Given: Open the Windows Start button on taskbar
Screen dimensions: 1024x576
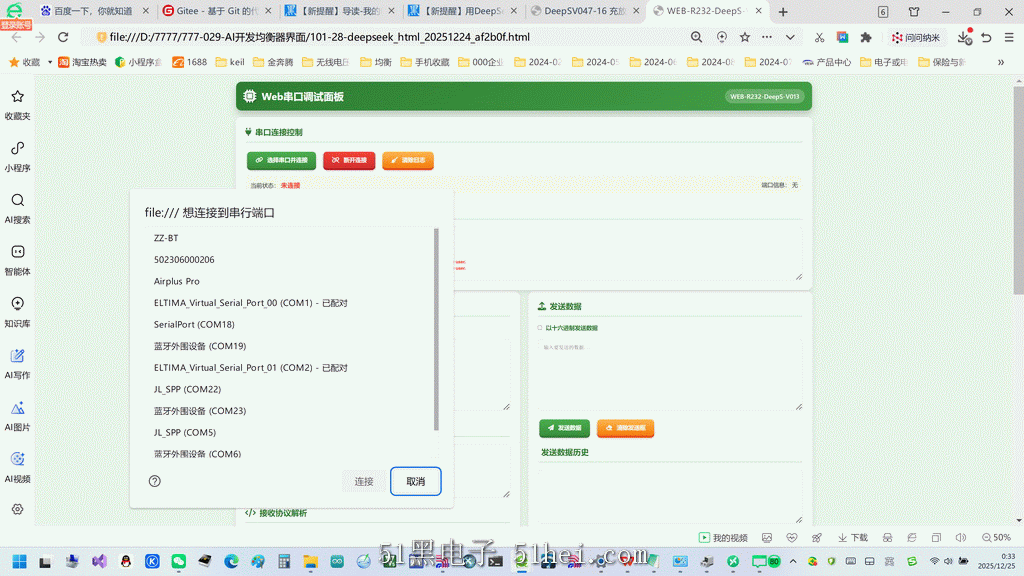Looking at the screenshot, I should (20, 561).
